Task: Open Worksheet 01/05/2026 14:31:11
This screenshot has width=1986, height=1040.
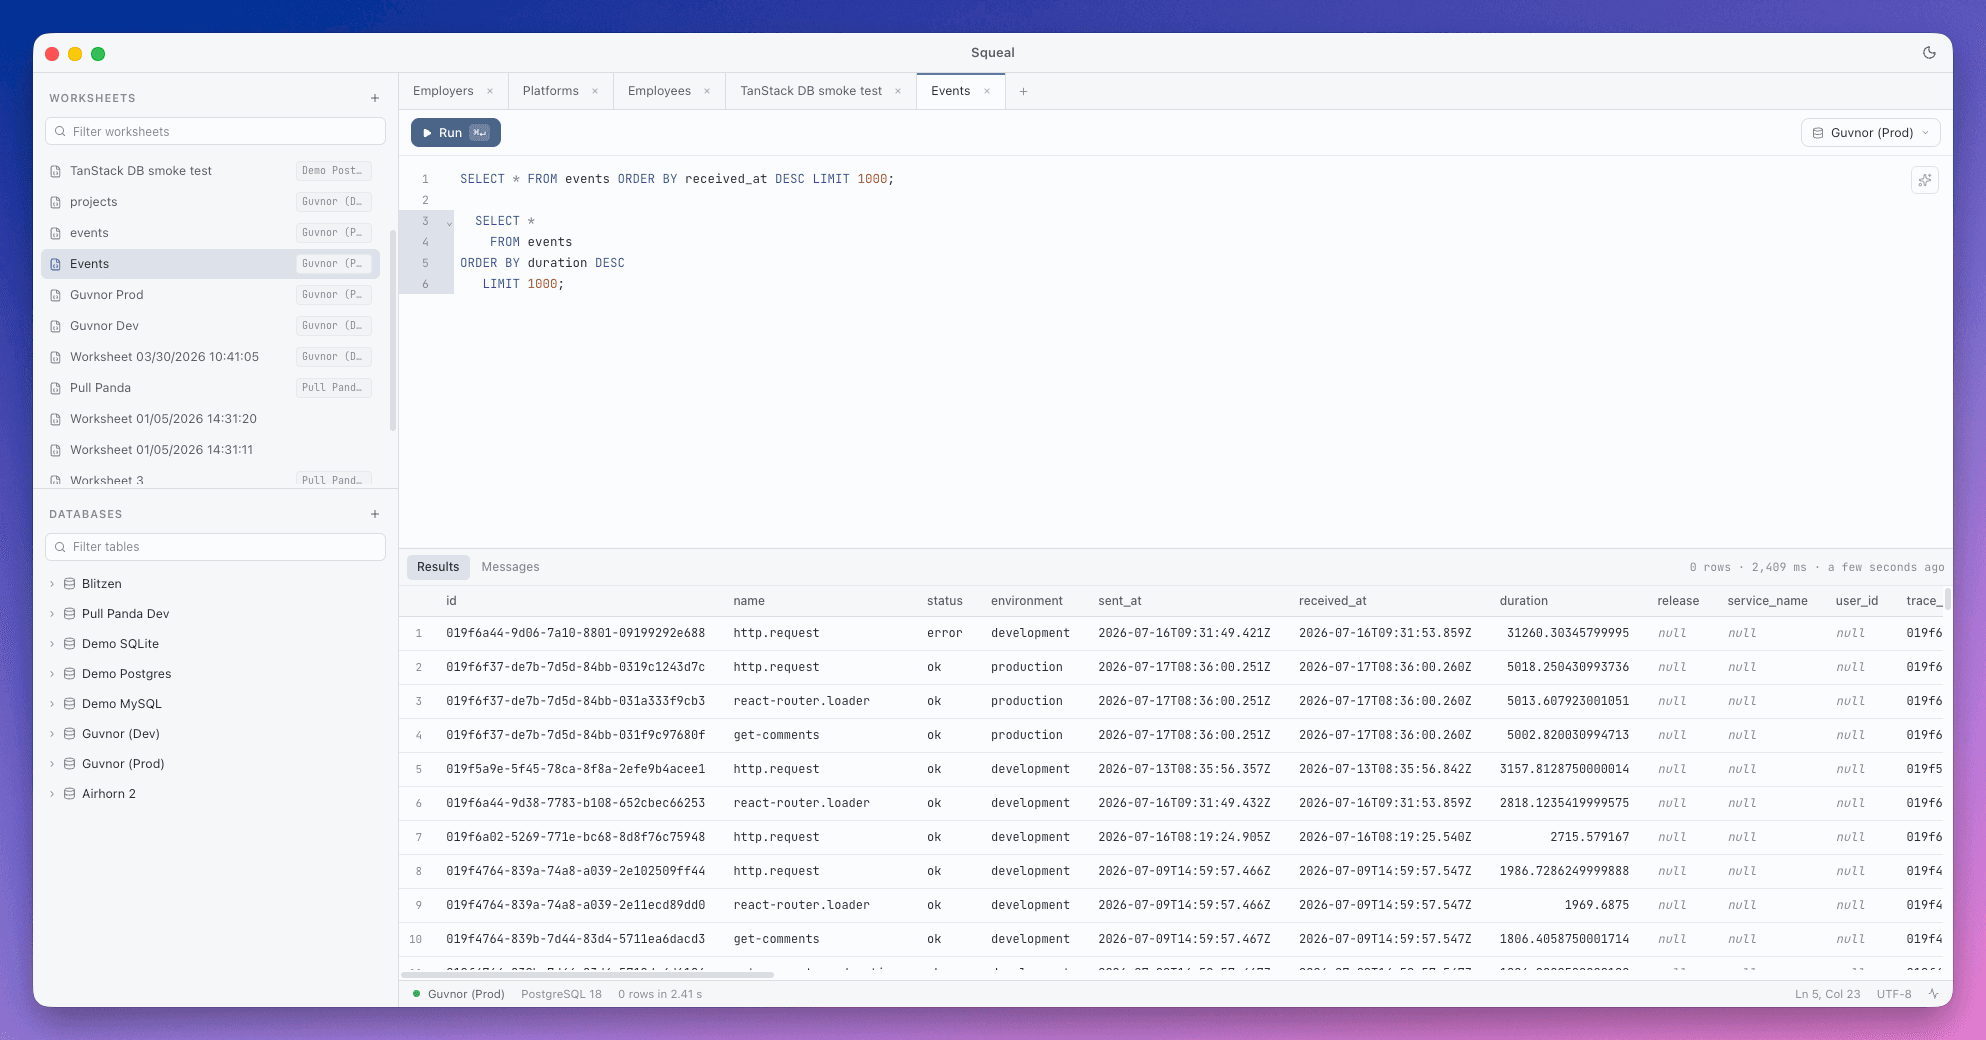Action: (210, 450)
